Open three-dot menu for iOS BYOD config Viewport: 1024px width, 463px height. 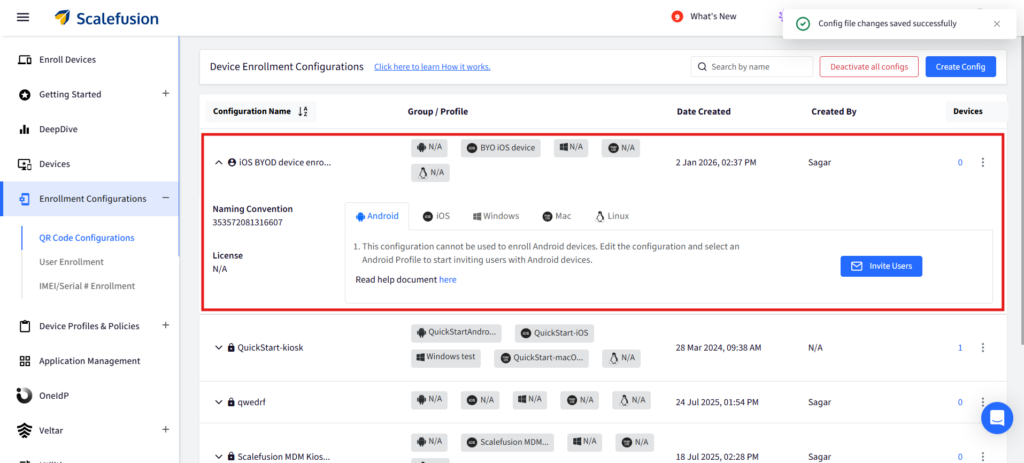click(x=982, y=162)
